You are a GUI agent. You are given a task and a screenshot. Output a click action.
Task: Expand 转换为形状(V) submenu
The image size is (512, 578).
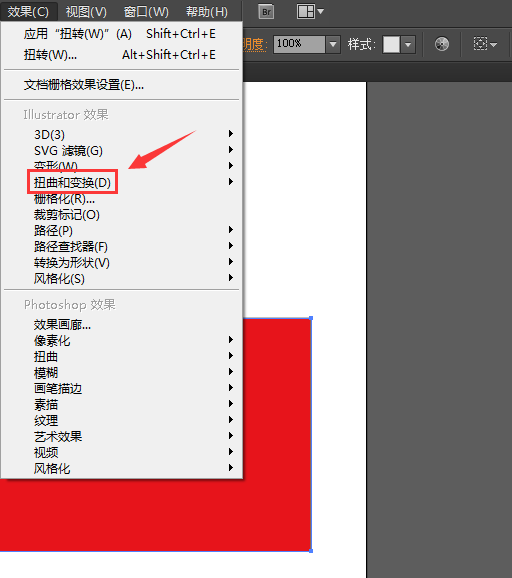point(122,262)
